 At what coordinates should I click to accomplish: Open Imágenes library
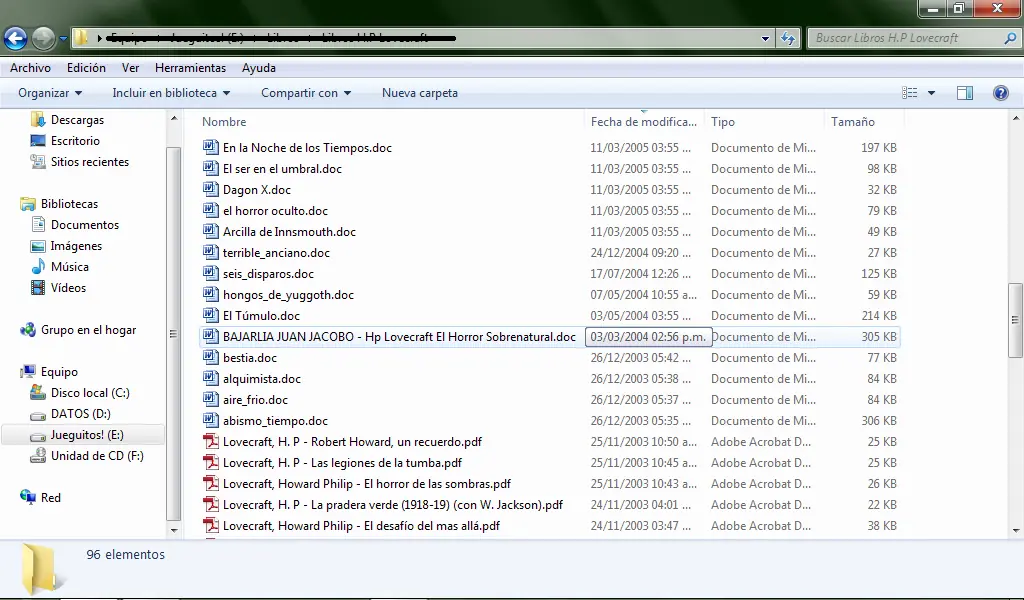[x=76, y=246]
